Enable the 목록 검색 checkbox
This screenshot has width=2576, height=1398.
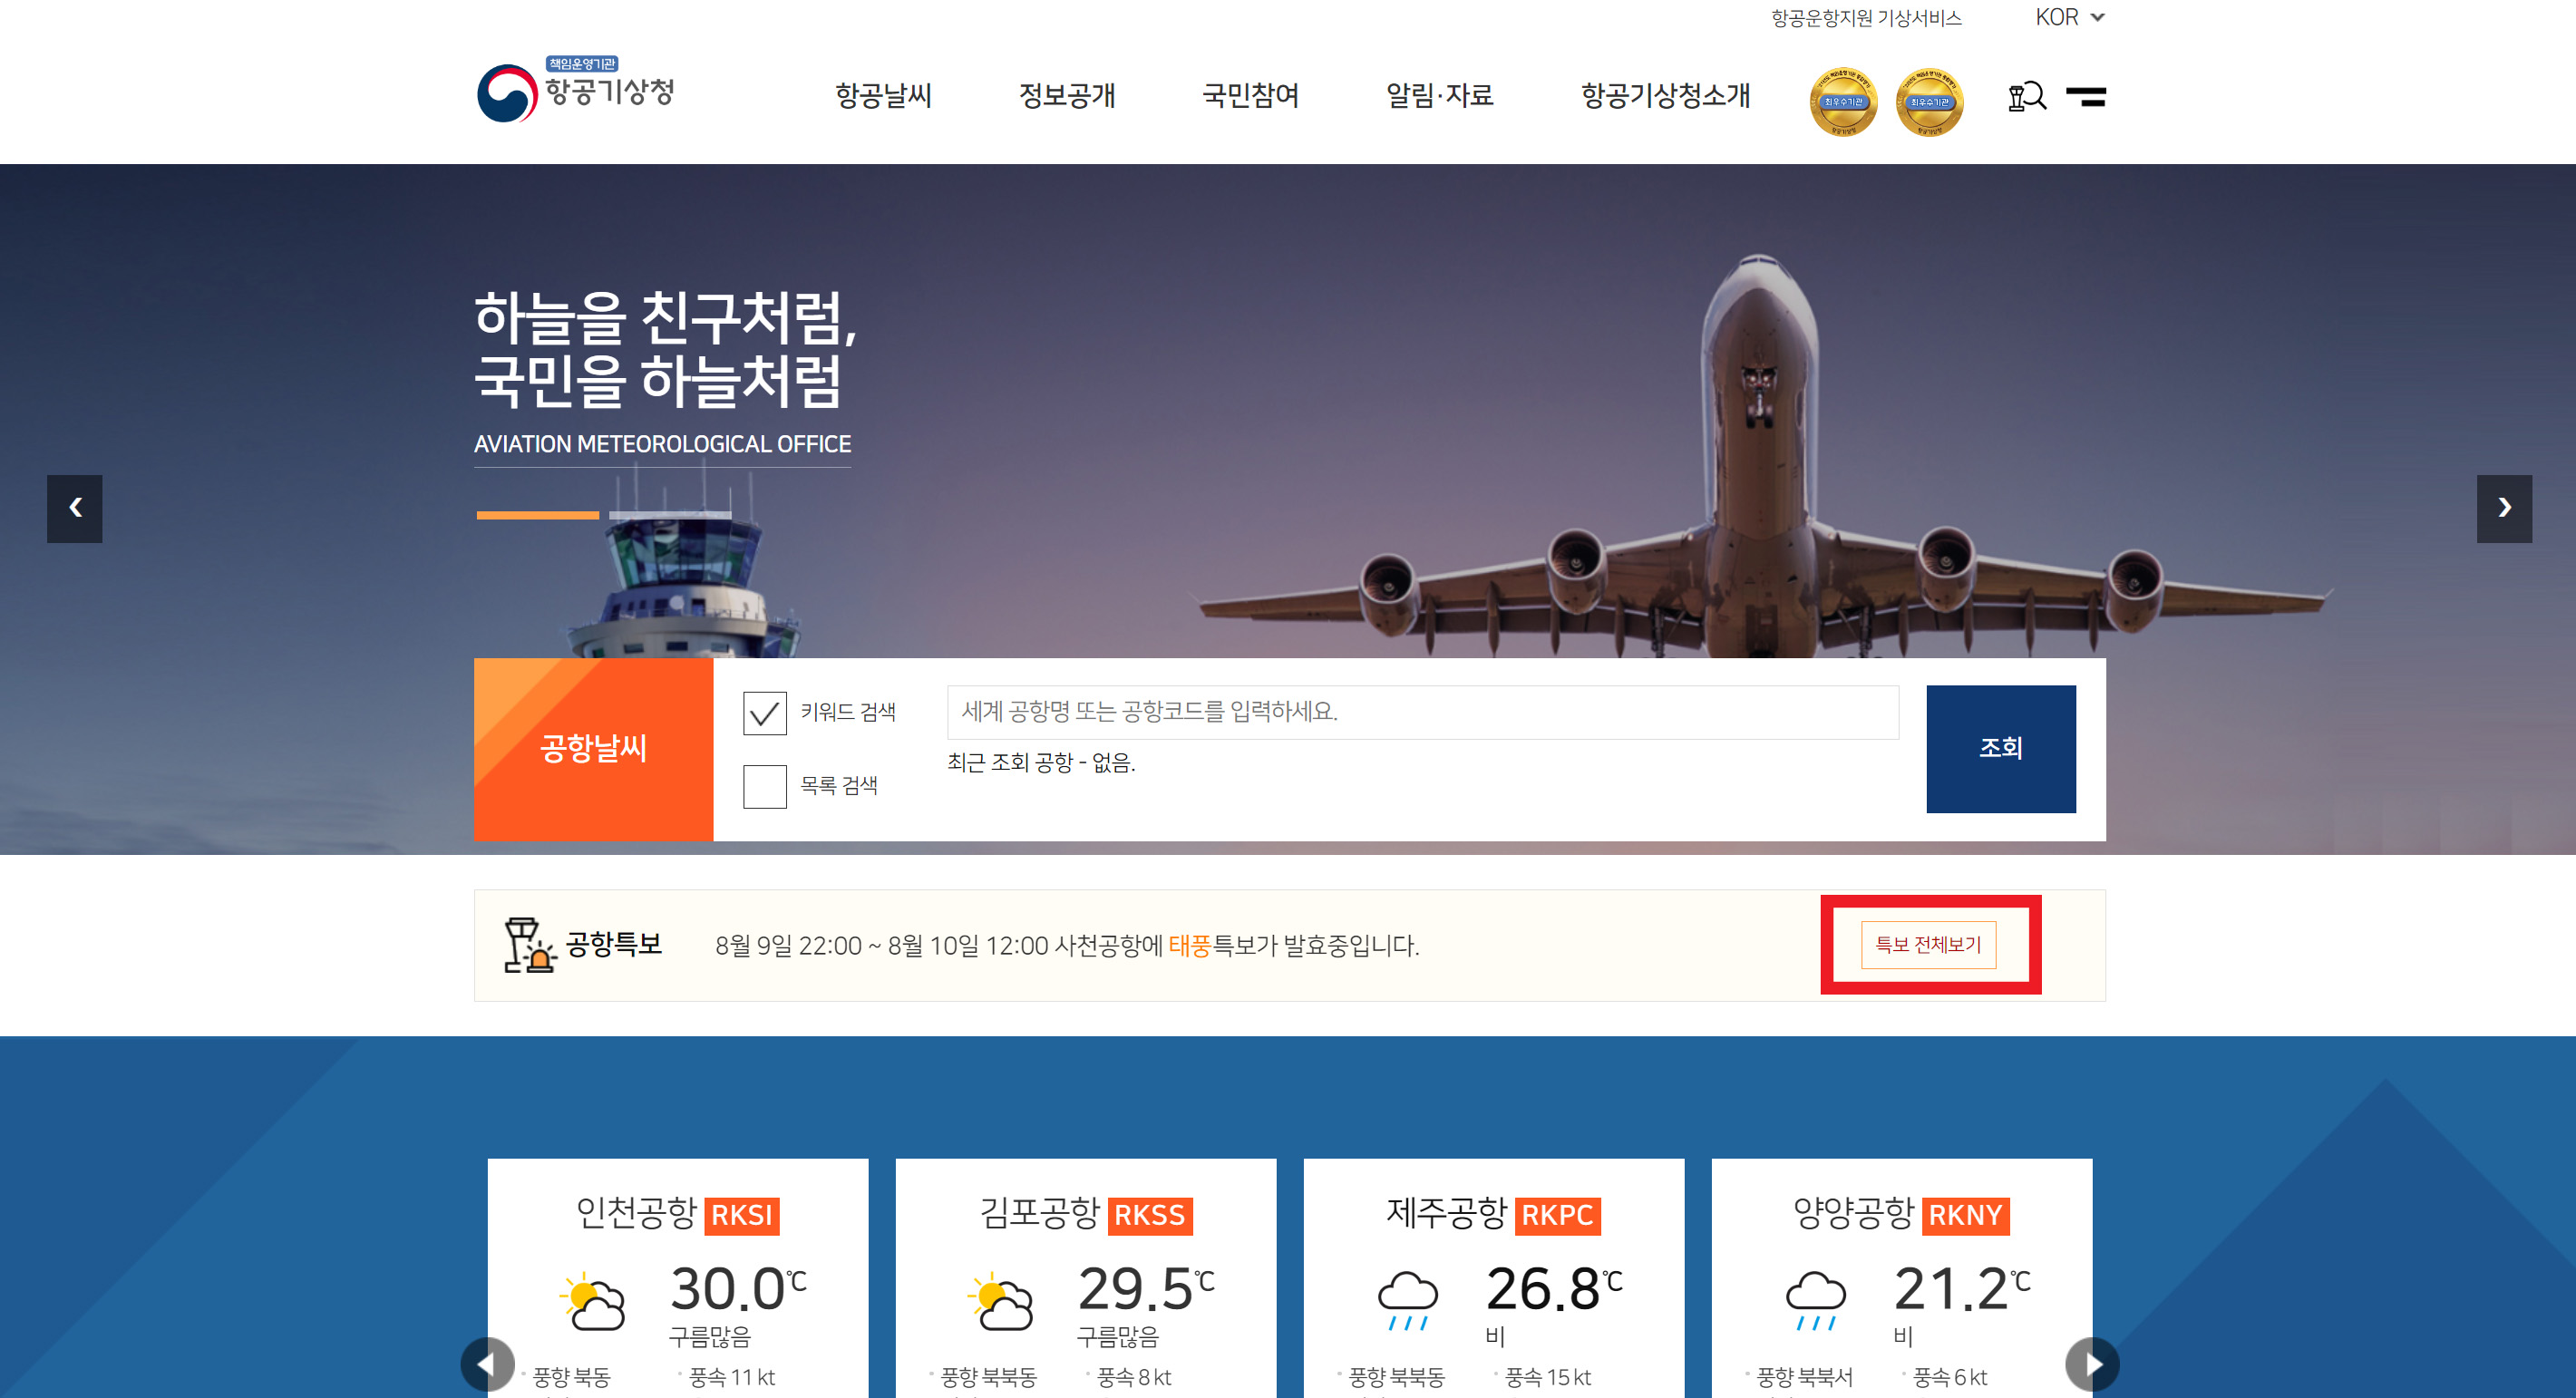766,788
